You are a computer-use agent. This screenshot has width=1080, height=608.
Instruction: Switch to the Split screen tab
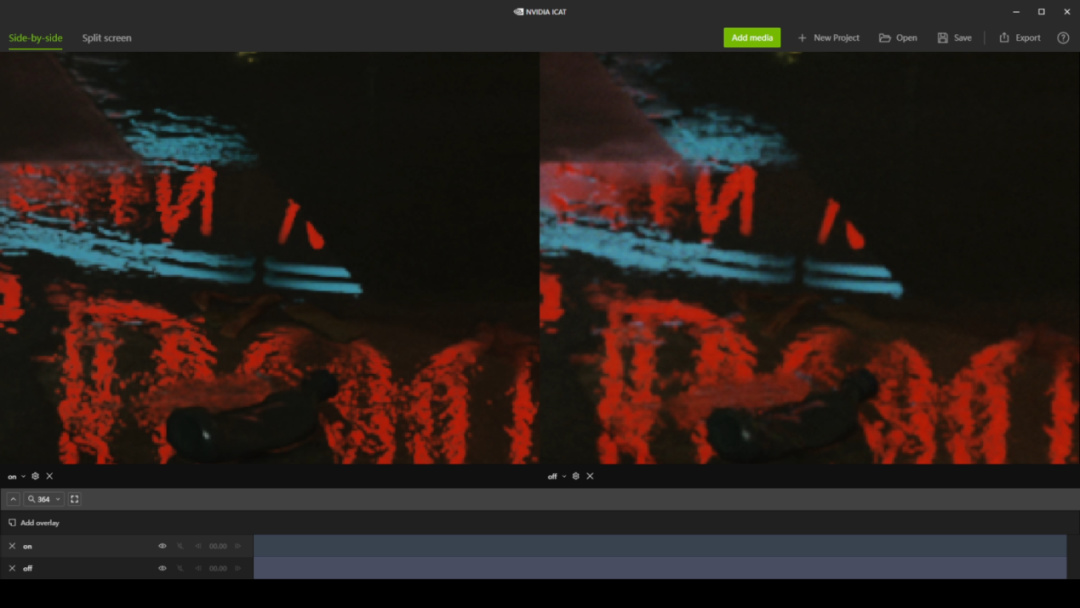107,38
